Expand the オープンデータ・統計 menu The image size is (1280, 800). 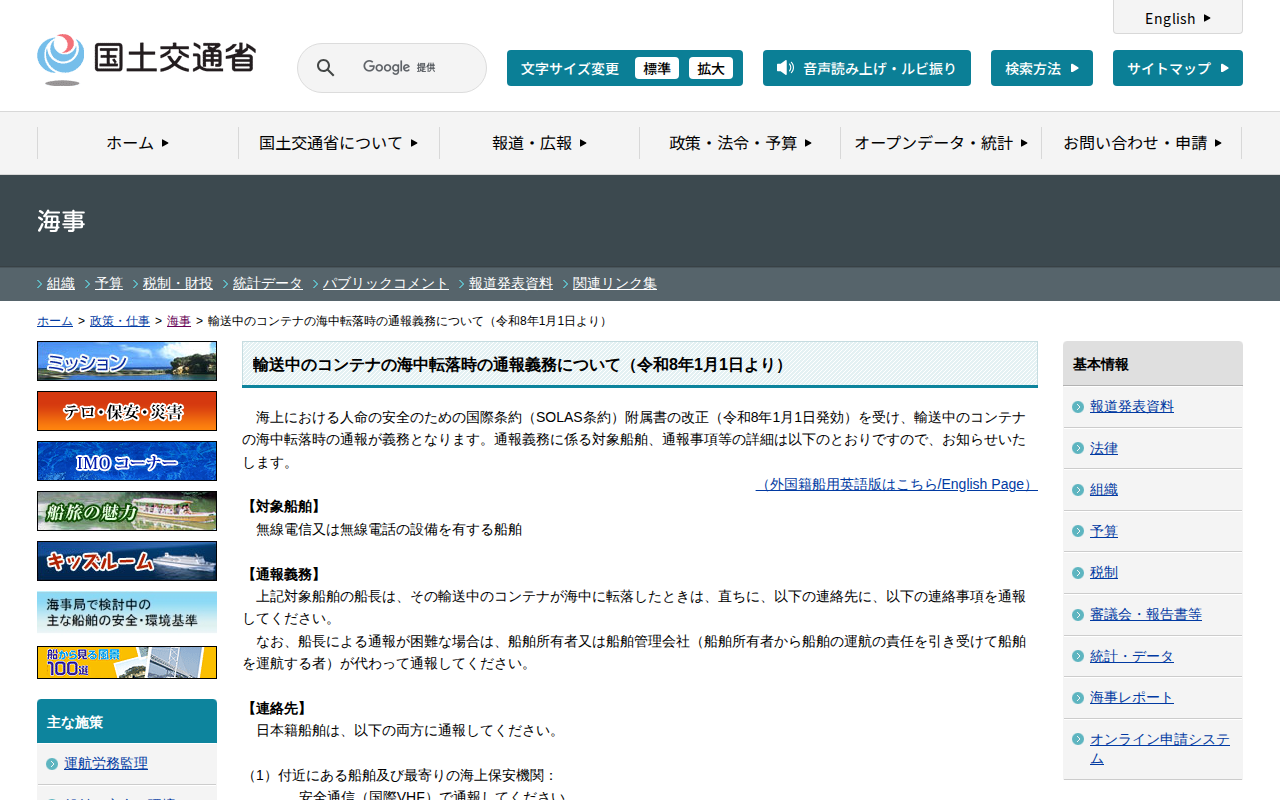pos(941,143)
